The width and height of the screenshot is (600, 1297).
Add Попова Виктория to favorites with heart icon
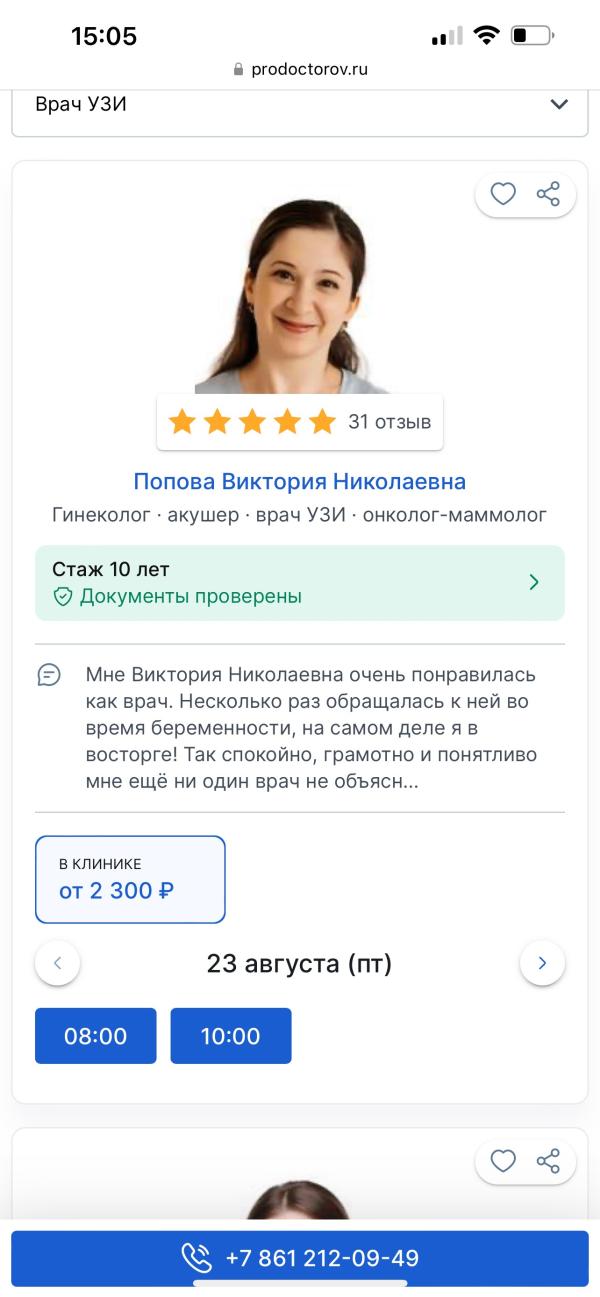(503, 194)
